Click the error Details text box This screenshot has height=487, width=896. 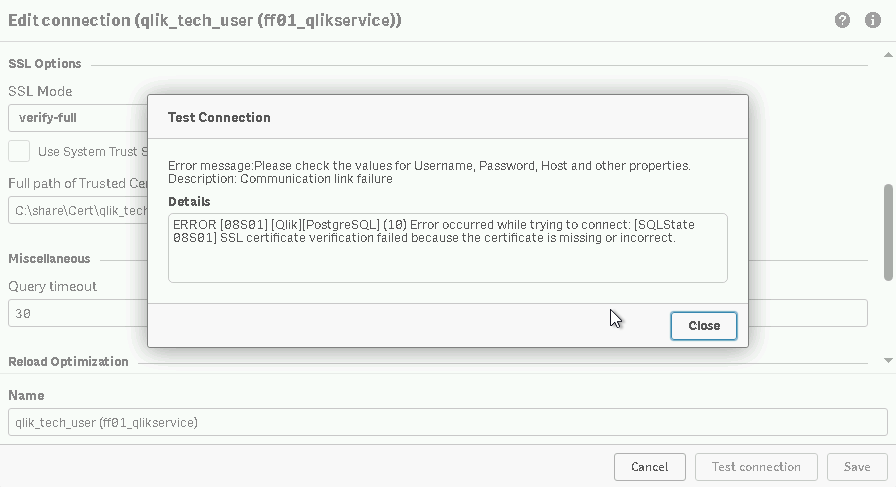click(x=447, y=247)
